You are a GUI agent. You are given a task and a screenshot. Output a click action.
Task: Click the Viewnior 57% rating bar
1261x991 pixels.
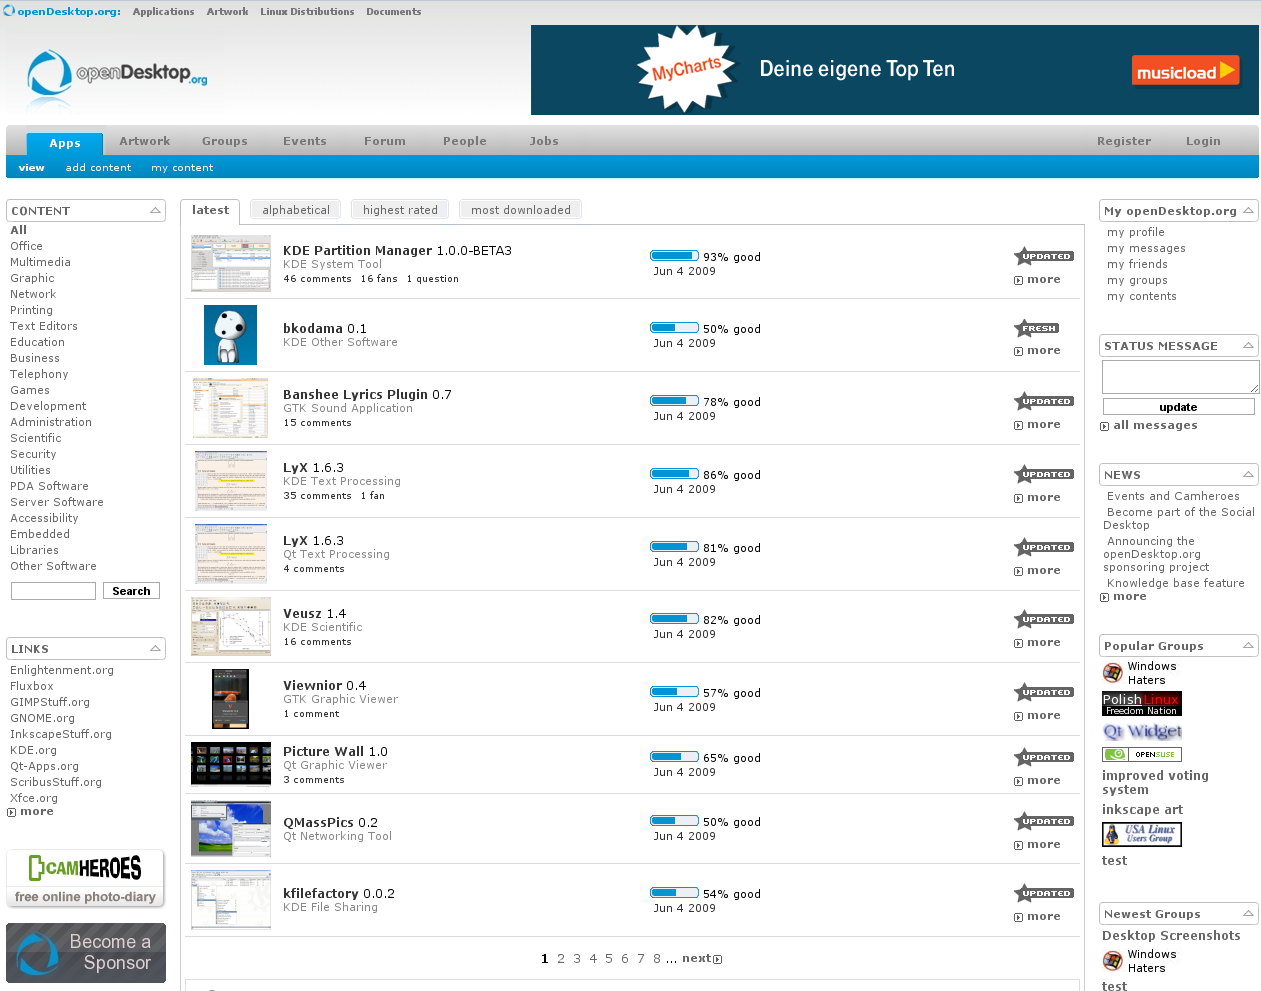674,692
